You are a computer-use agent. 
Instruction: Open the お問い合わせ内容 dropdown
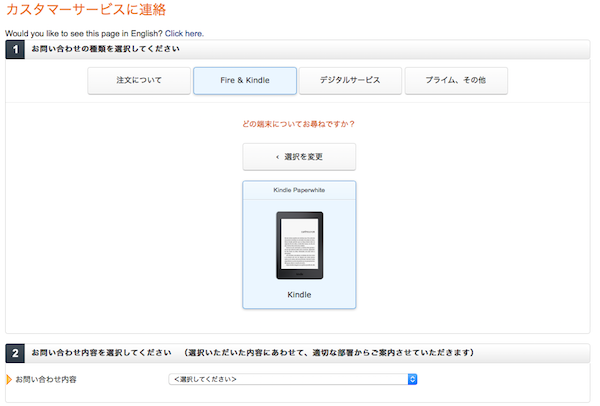click(293, 379)
